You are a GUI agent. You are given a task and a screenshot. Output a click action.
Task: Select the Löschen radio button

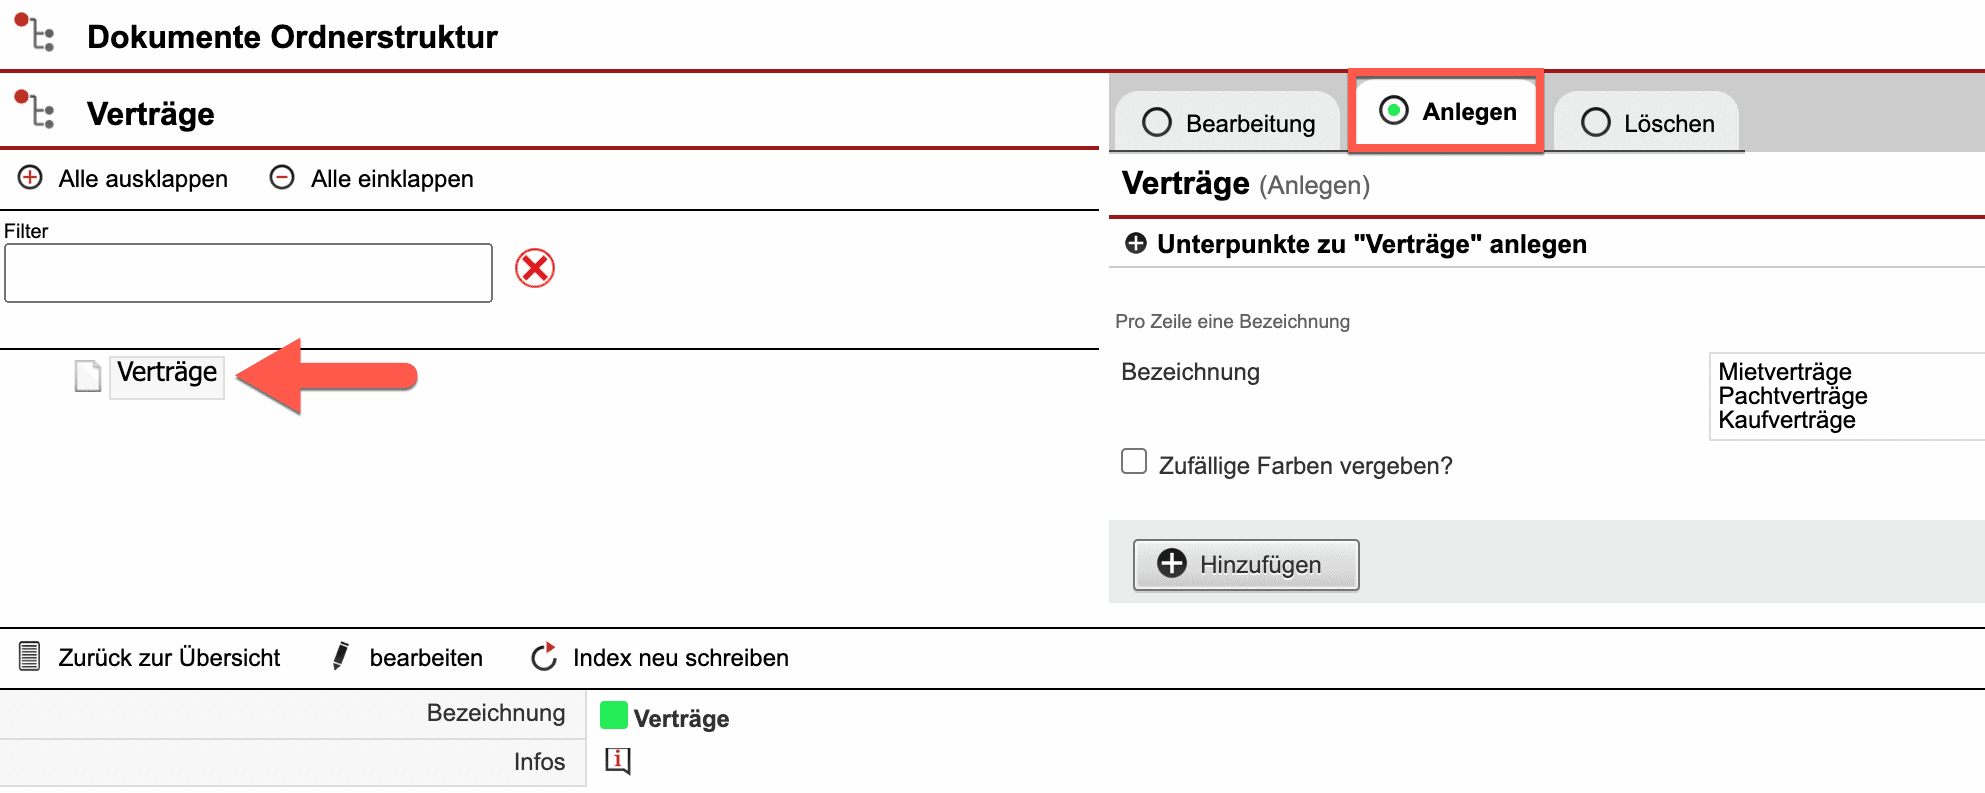(x=1595, y=123)
